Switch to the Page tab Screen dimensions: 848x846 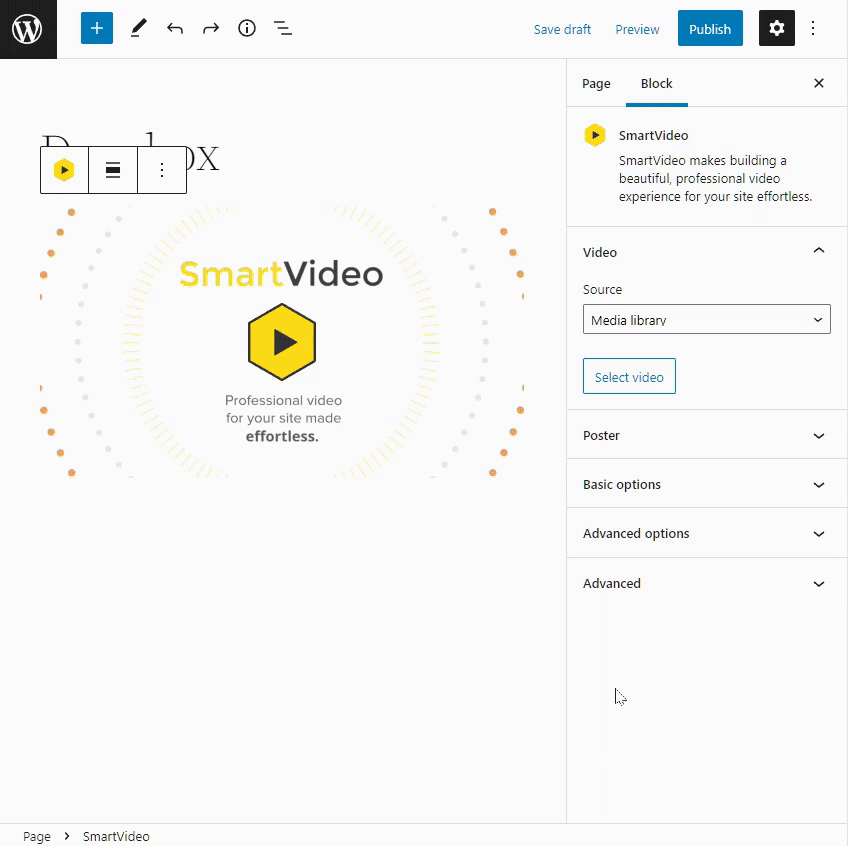[596, 83]
